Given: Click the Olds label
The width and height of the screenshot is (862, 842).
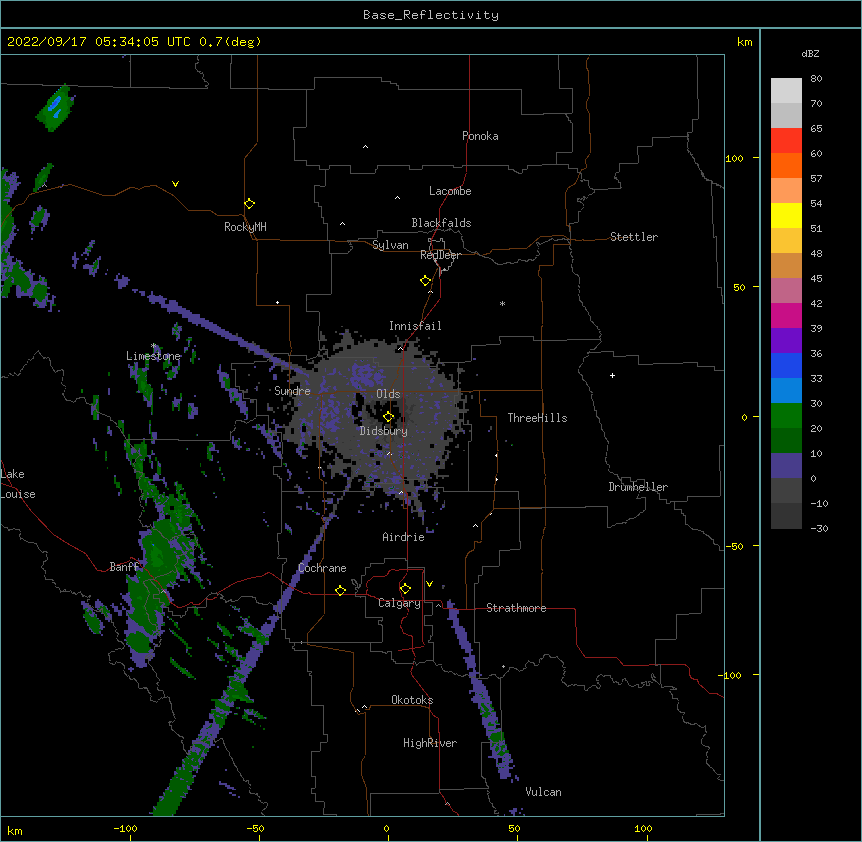Looking at the screenshot, I should pos(388,394).
